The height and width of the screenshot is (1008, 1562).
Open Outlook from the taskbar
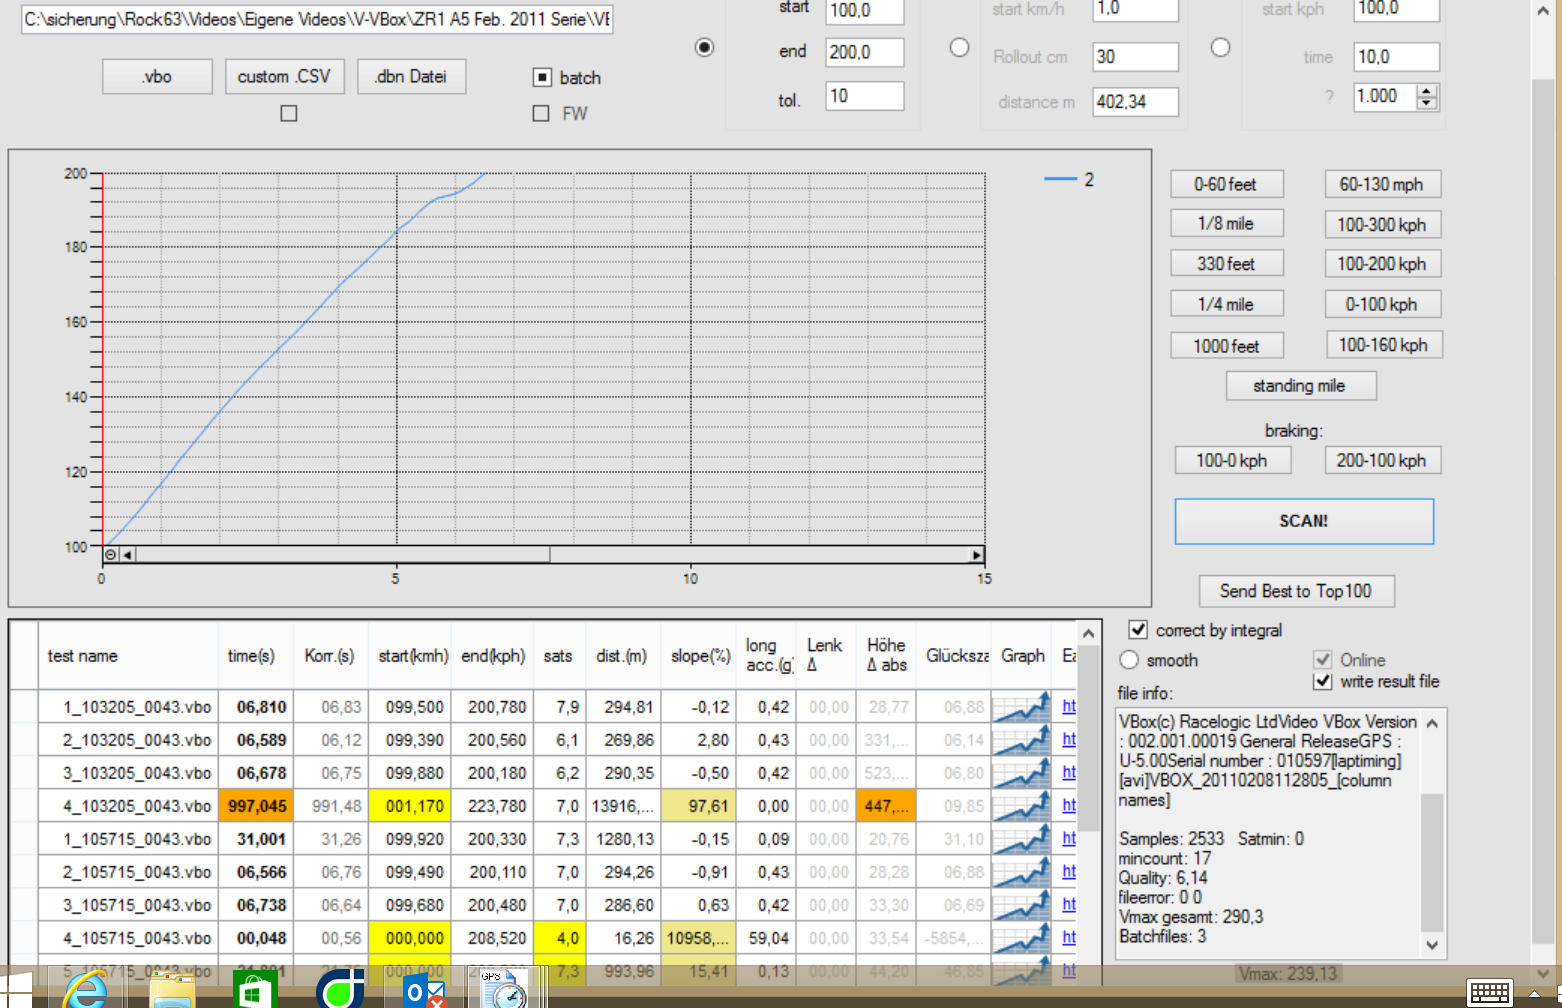click(x=424, y=992)
